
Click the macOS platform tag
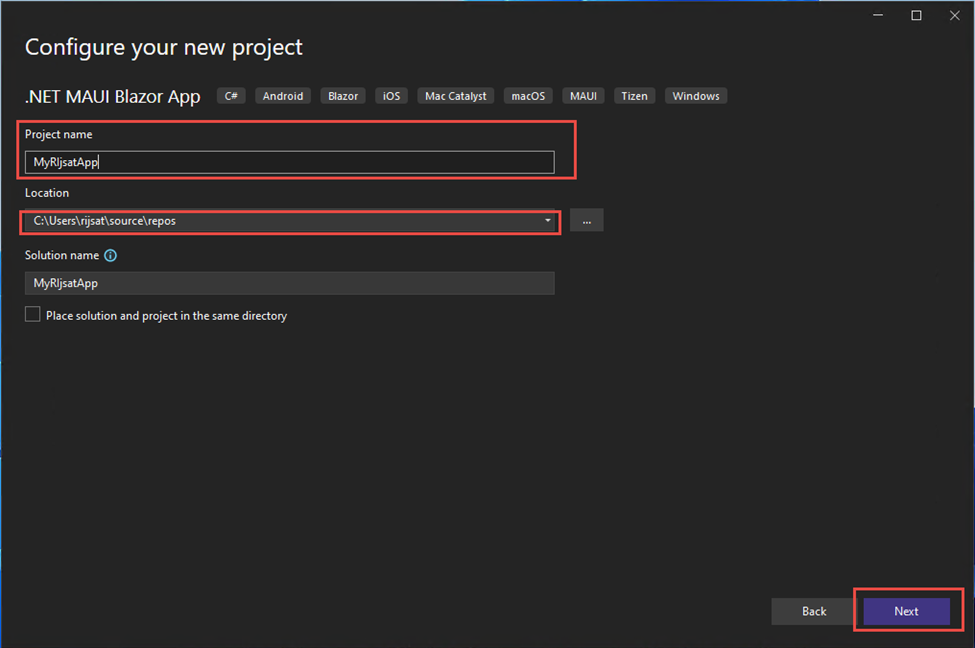click(x=527, y=95)
